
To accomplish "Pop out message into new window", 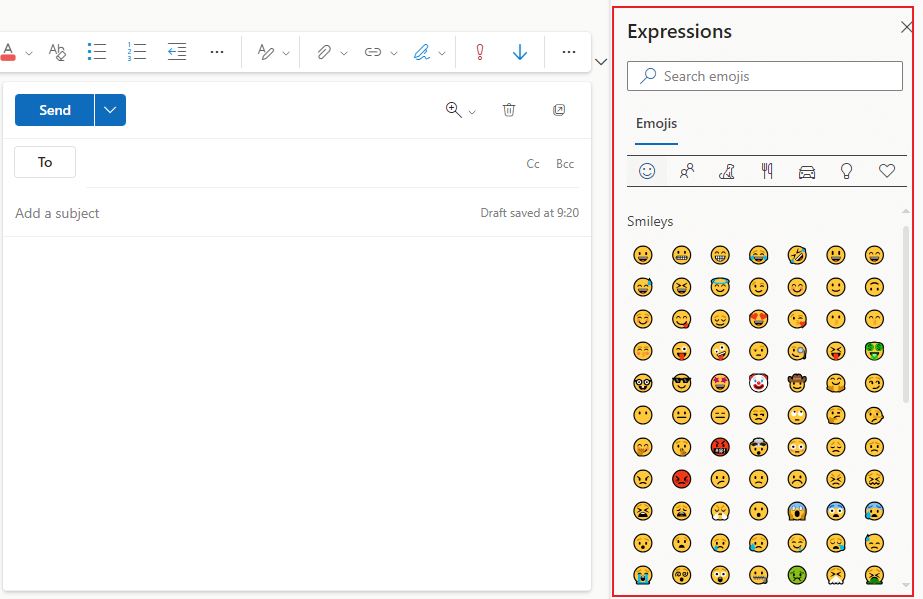I will (559, 110).
